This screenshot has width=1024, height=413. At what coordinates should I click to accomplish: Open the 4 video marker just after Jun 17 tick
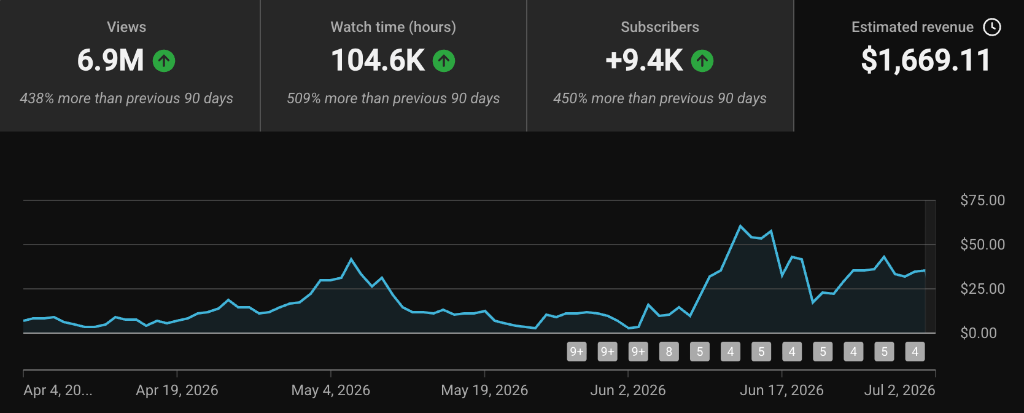coord(792,352)
